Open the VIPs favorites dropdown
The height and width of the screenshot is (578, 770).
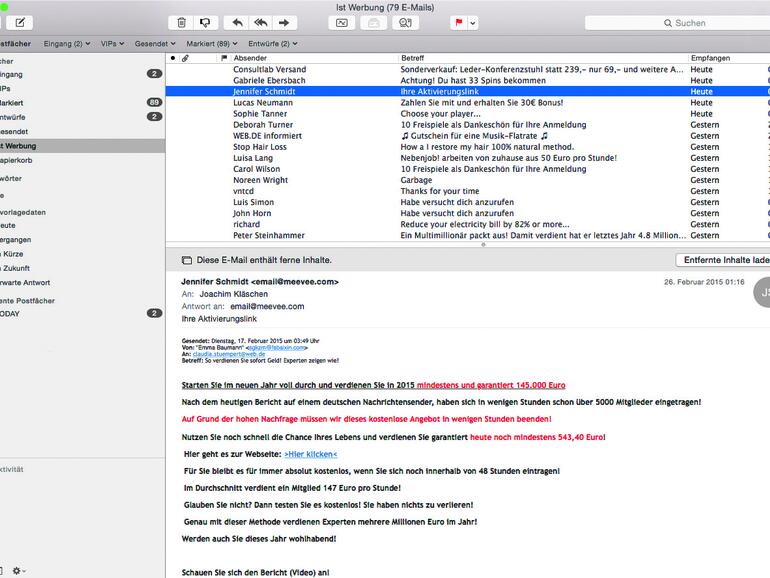click(112, 44)
